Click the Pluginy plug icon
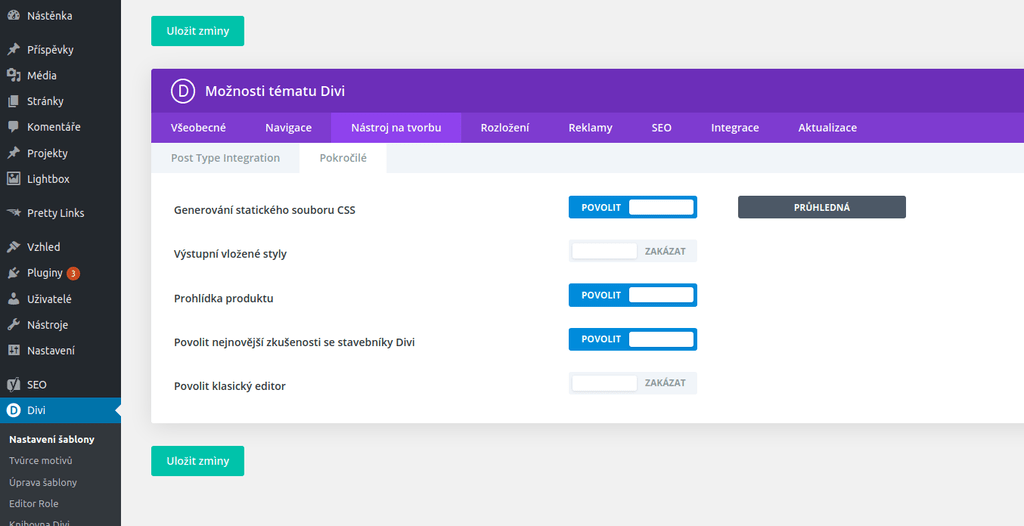 (x=13, y=273)
